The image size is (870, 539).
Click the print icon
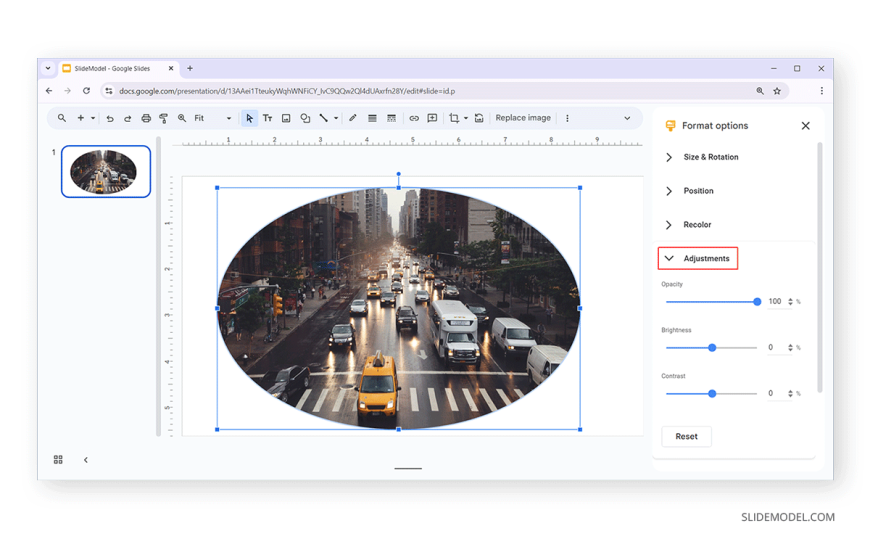pyautogui.click(x=146, y=118)
